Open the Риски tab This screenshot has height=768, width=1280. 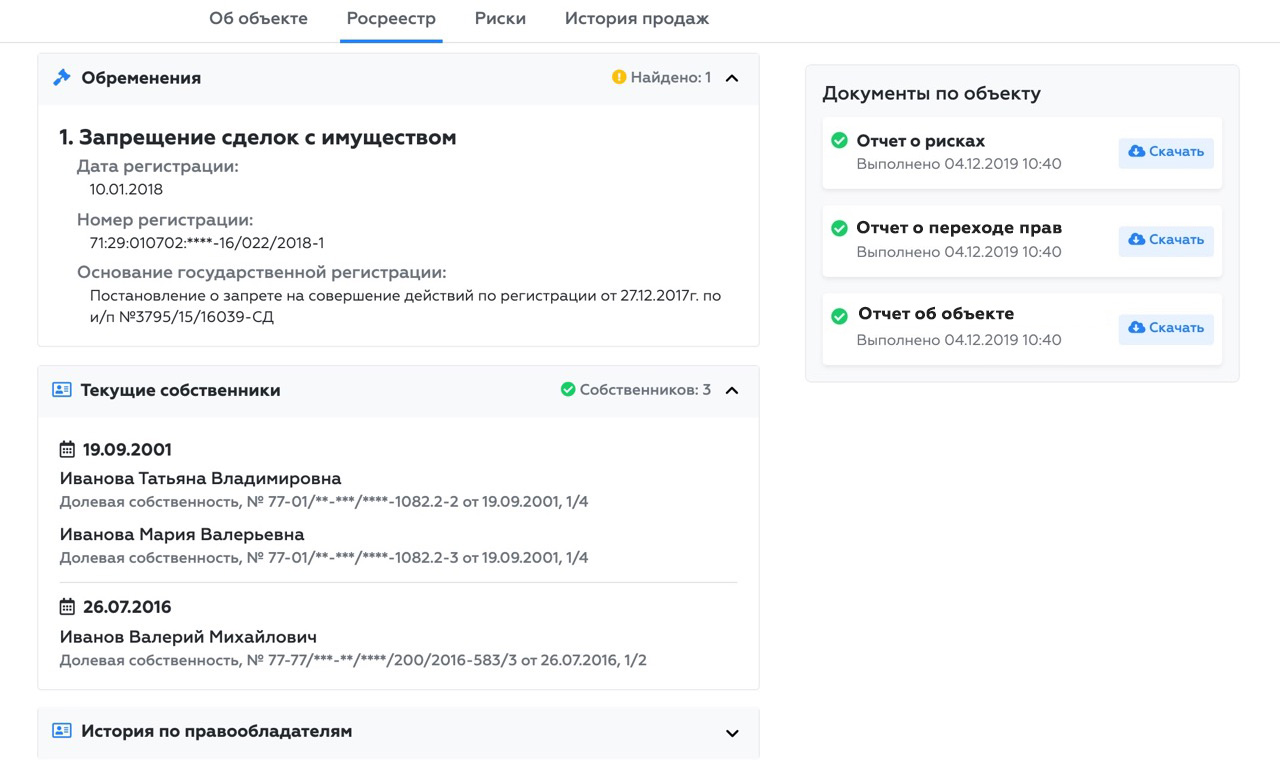point(500,19)
